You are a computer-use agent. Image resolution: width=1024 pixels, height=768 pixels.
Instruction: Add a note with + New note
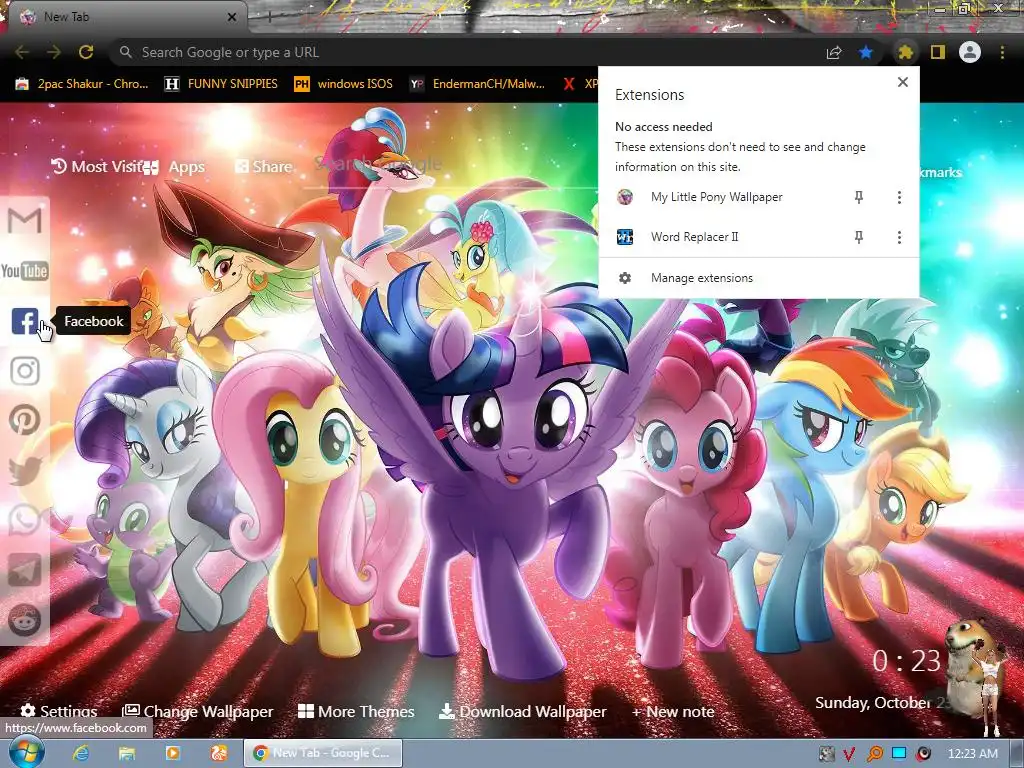pyautogui.click(x=673, y=711)
